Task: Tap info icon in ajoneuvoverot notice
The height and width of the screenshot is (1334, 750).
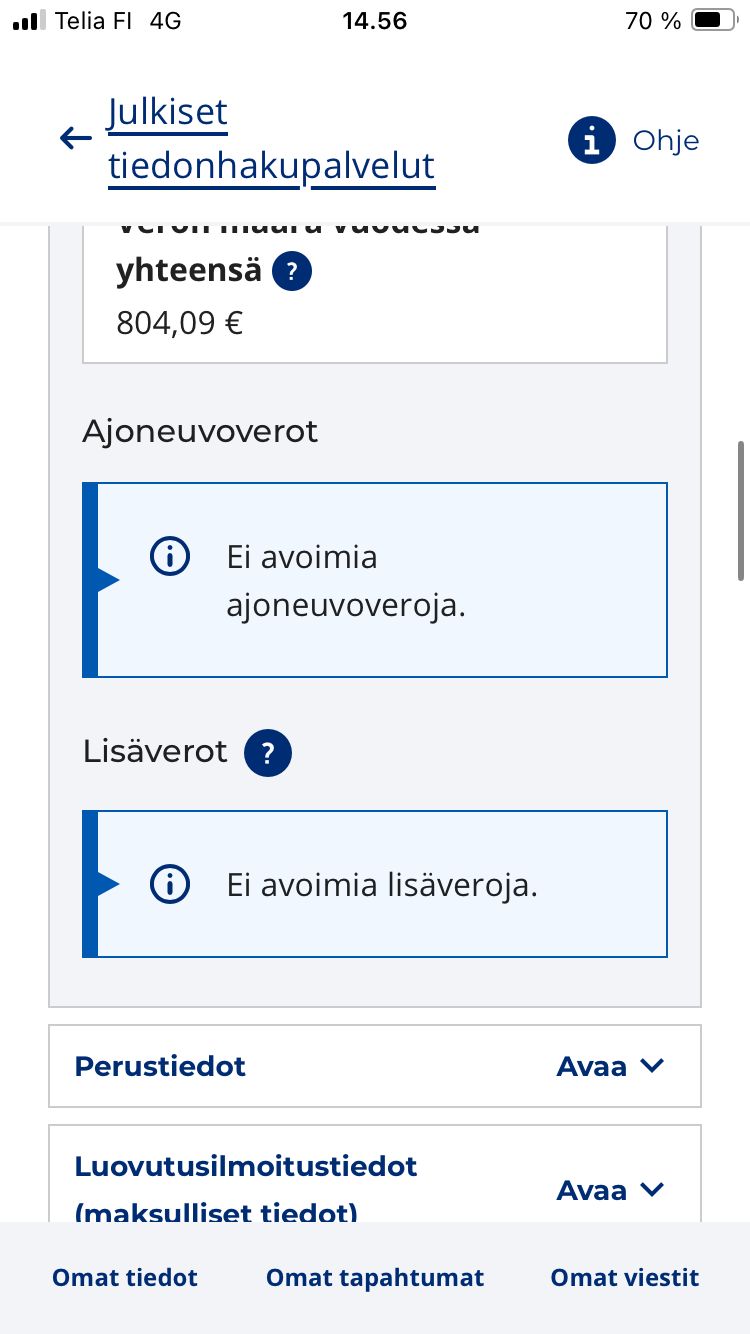Action: pos(170,556)
